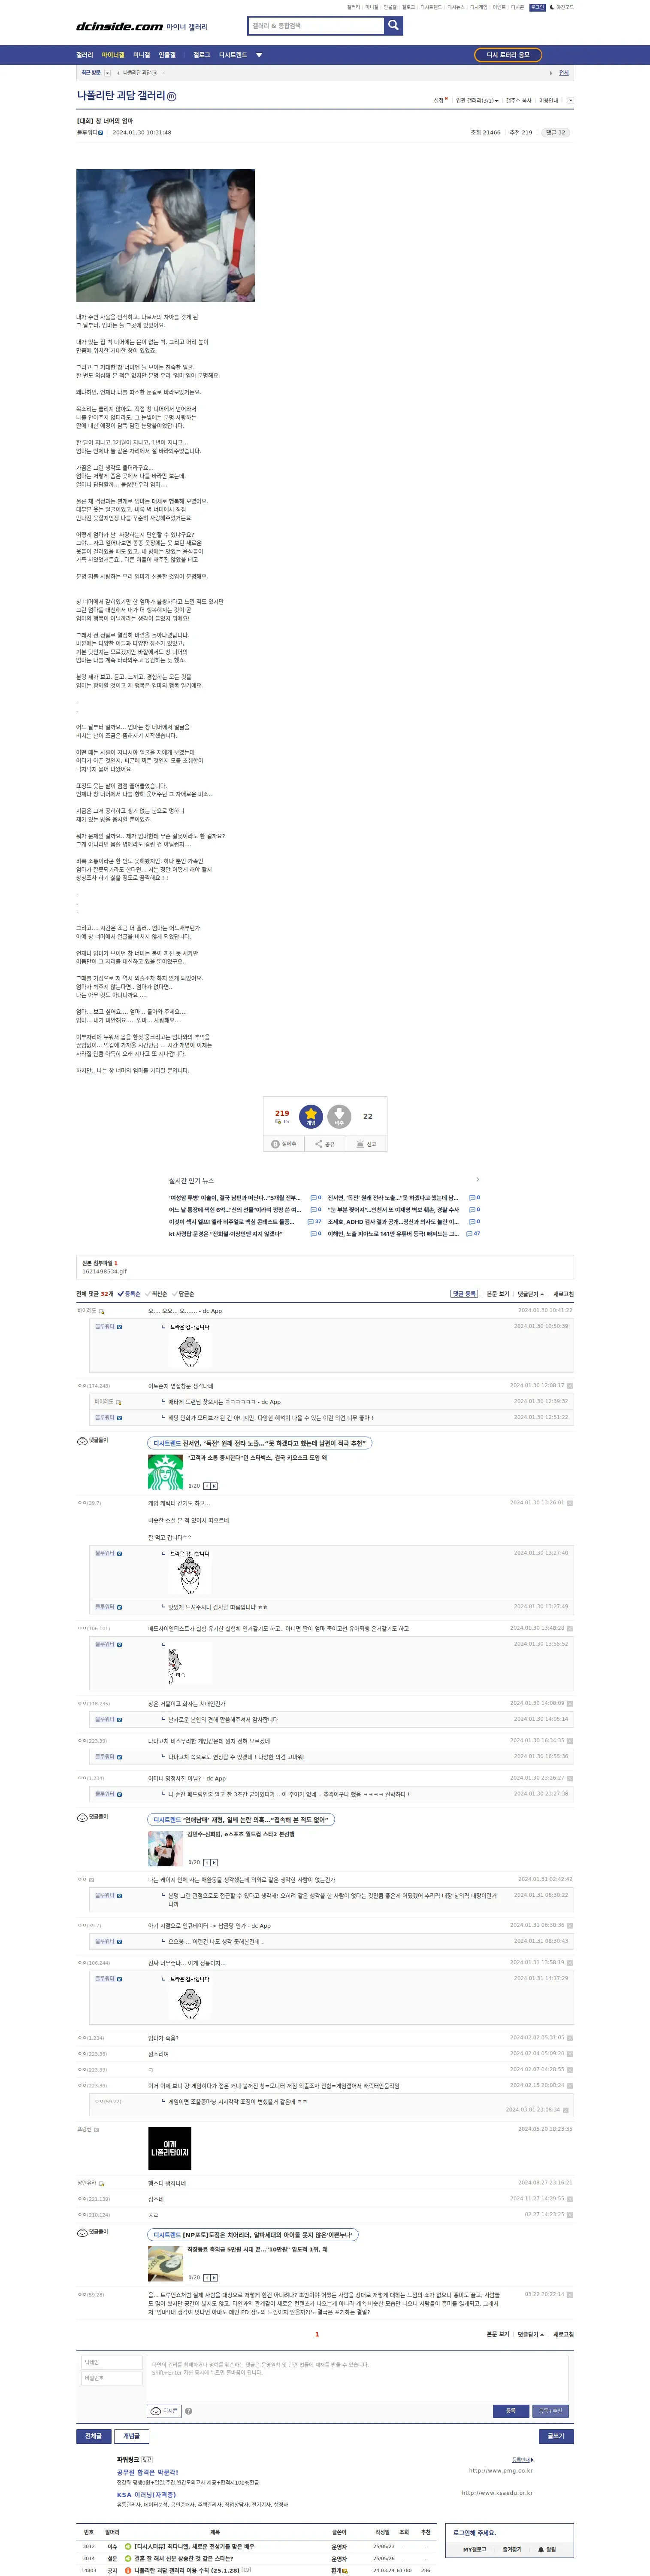Click delete icon on 2024.01.30 12:08:17 comment
The height and width of the screenshot is (2576, 650).
[x=570, y=1386]
